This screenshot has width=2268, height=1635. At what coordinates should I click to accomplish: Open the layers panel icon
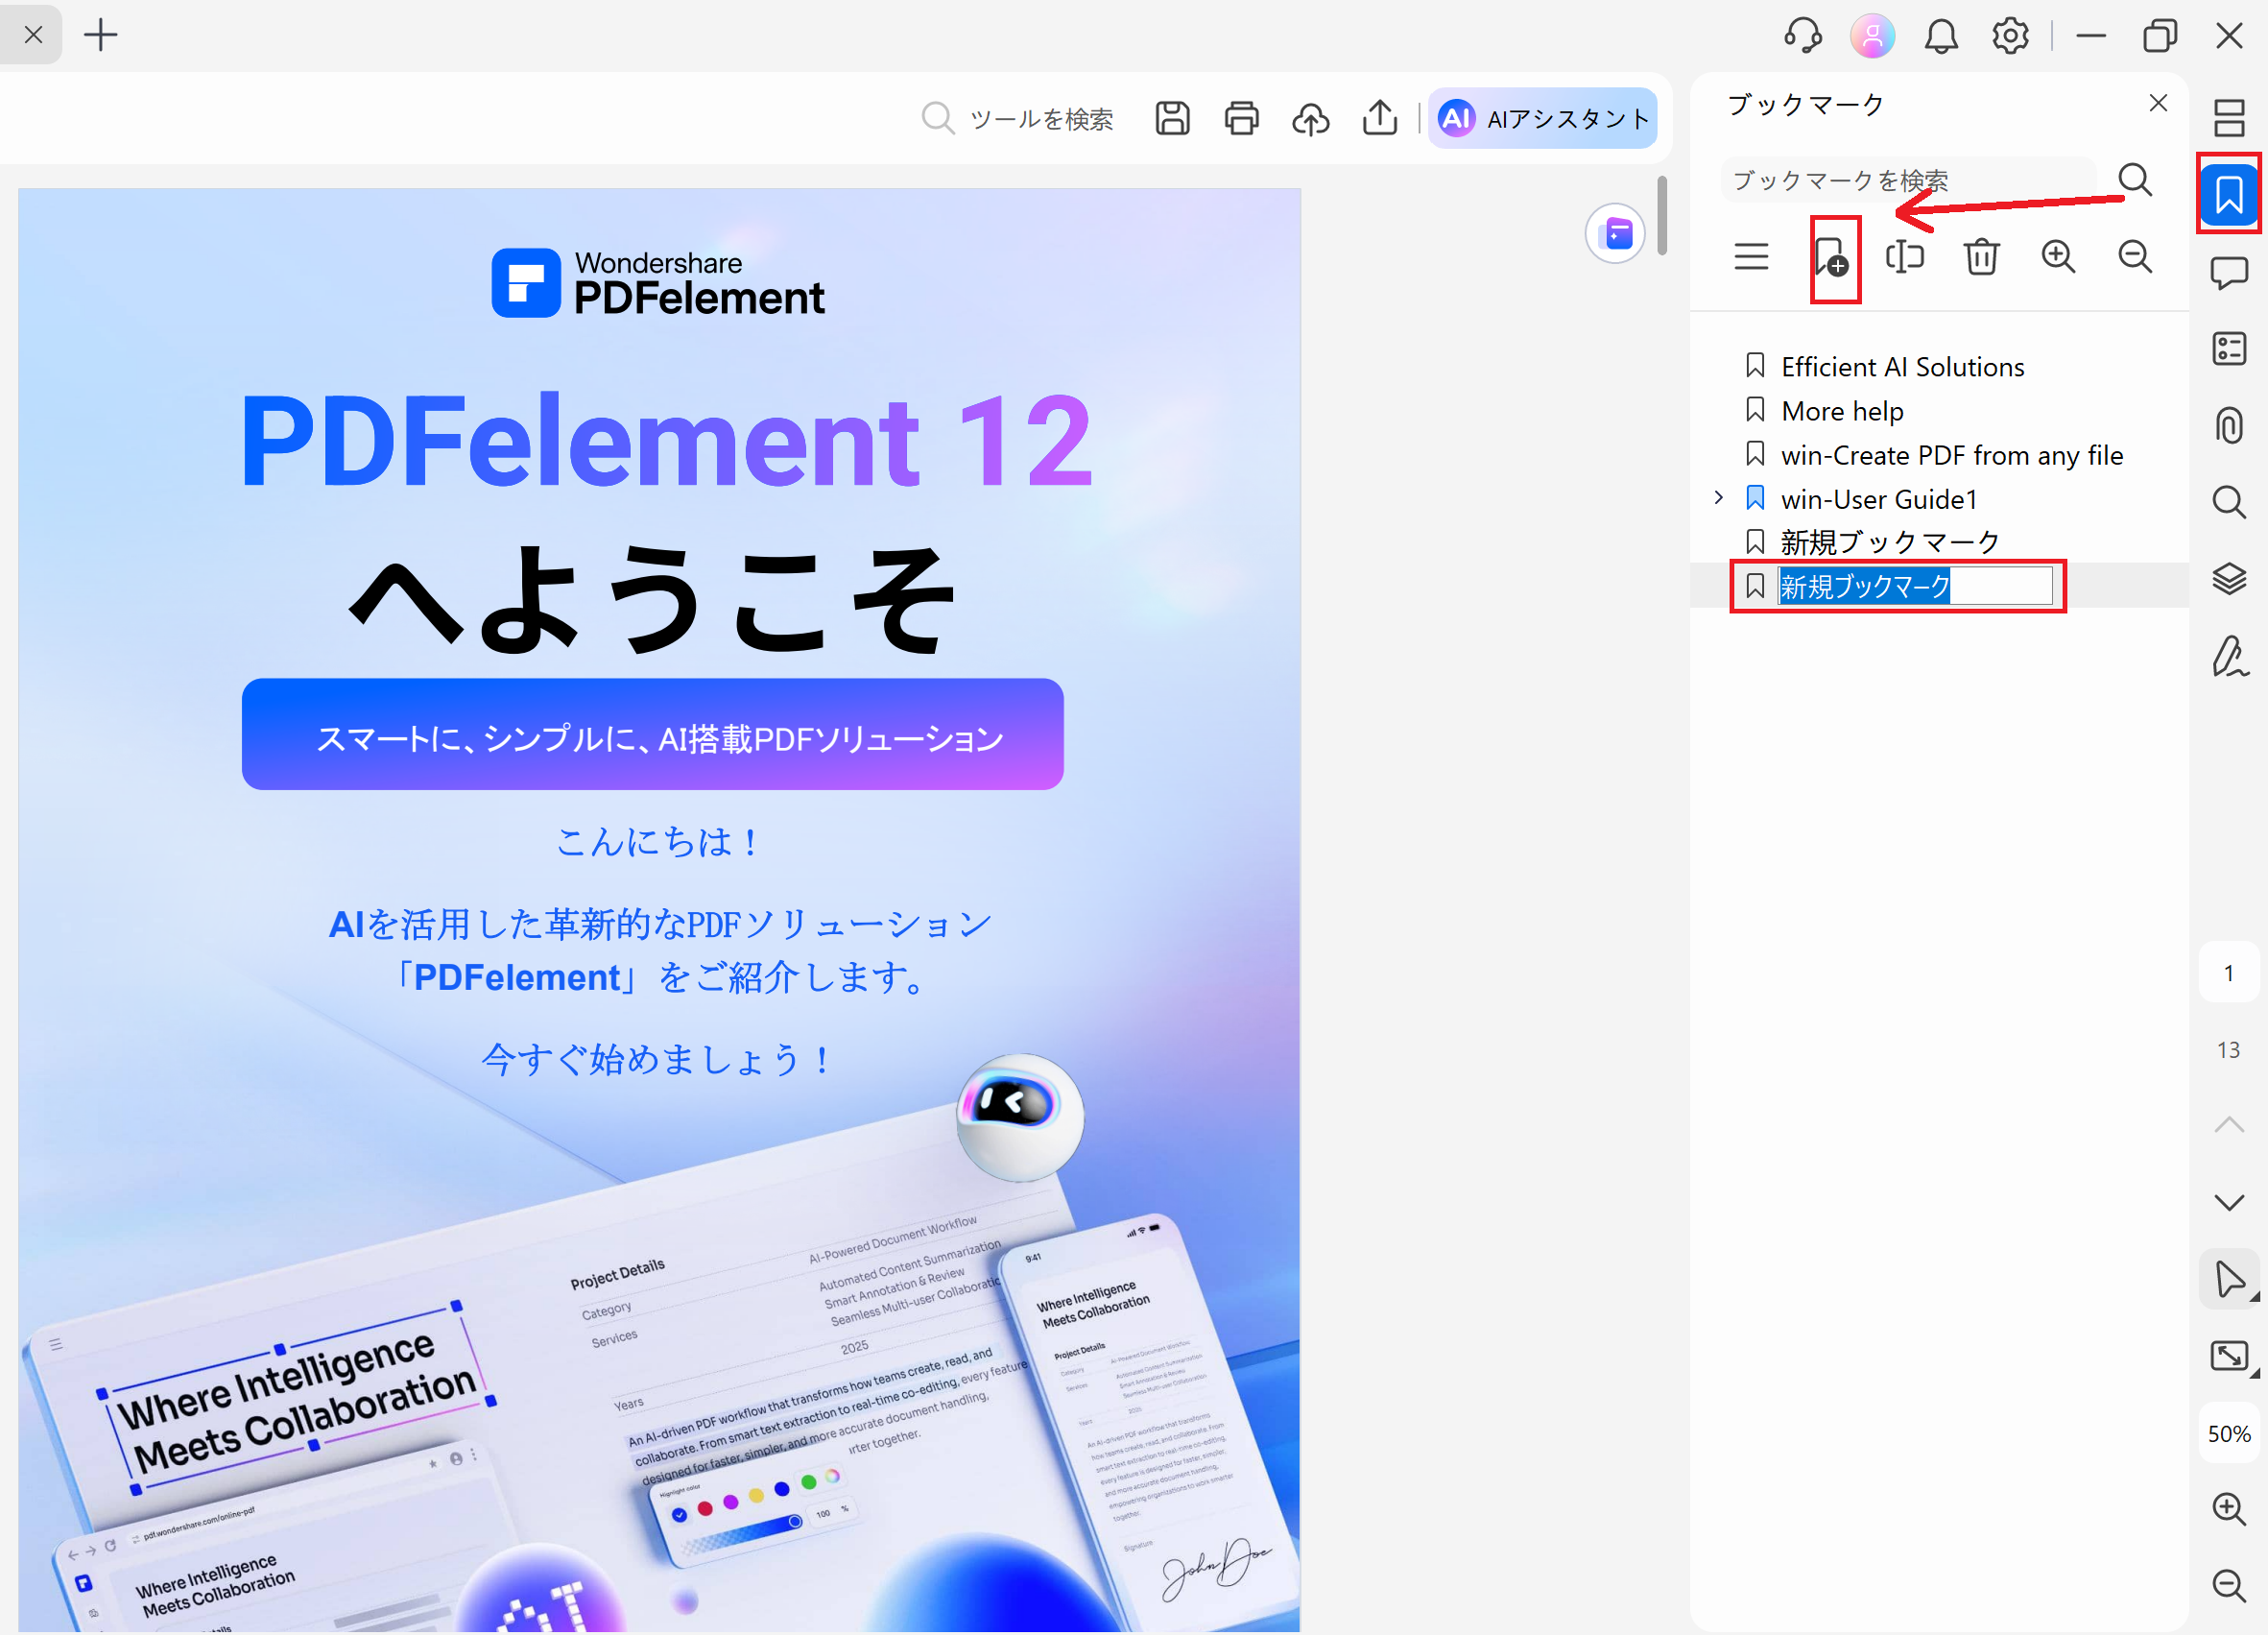click(2228, 578)
